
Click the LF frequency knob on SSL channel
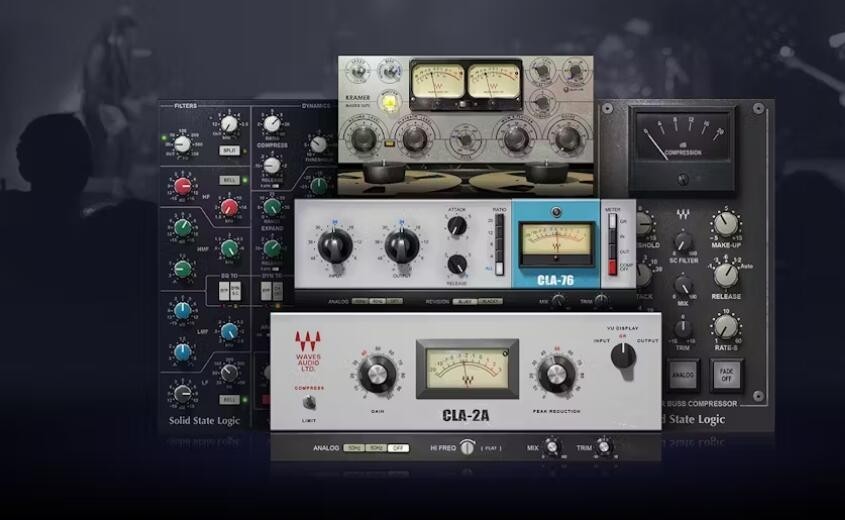(230, 372)
